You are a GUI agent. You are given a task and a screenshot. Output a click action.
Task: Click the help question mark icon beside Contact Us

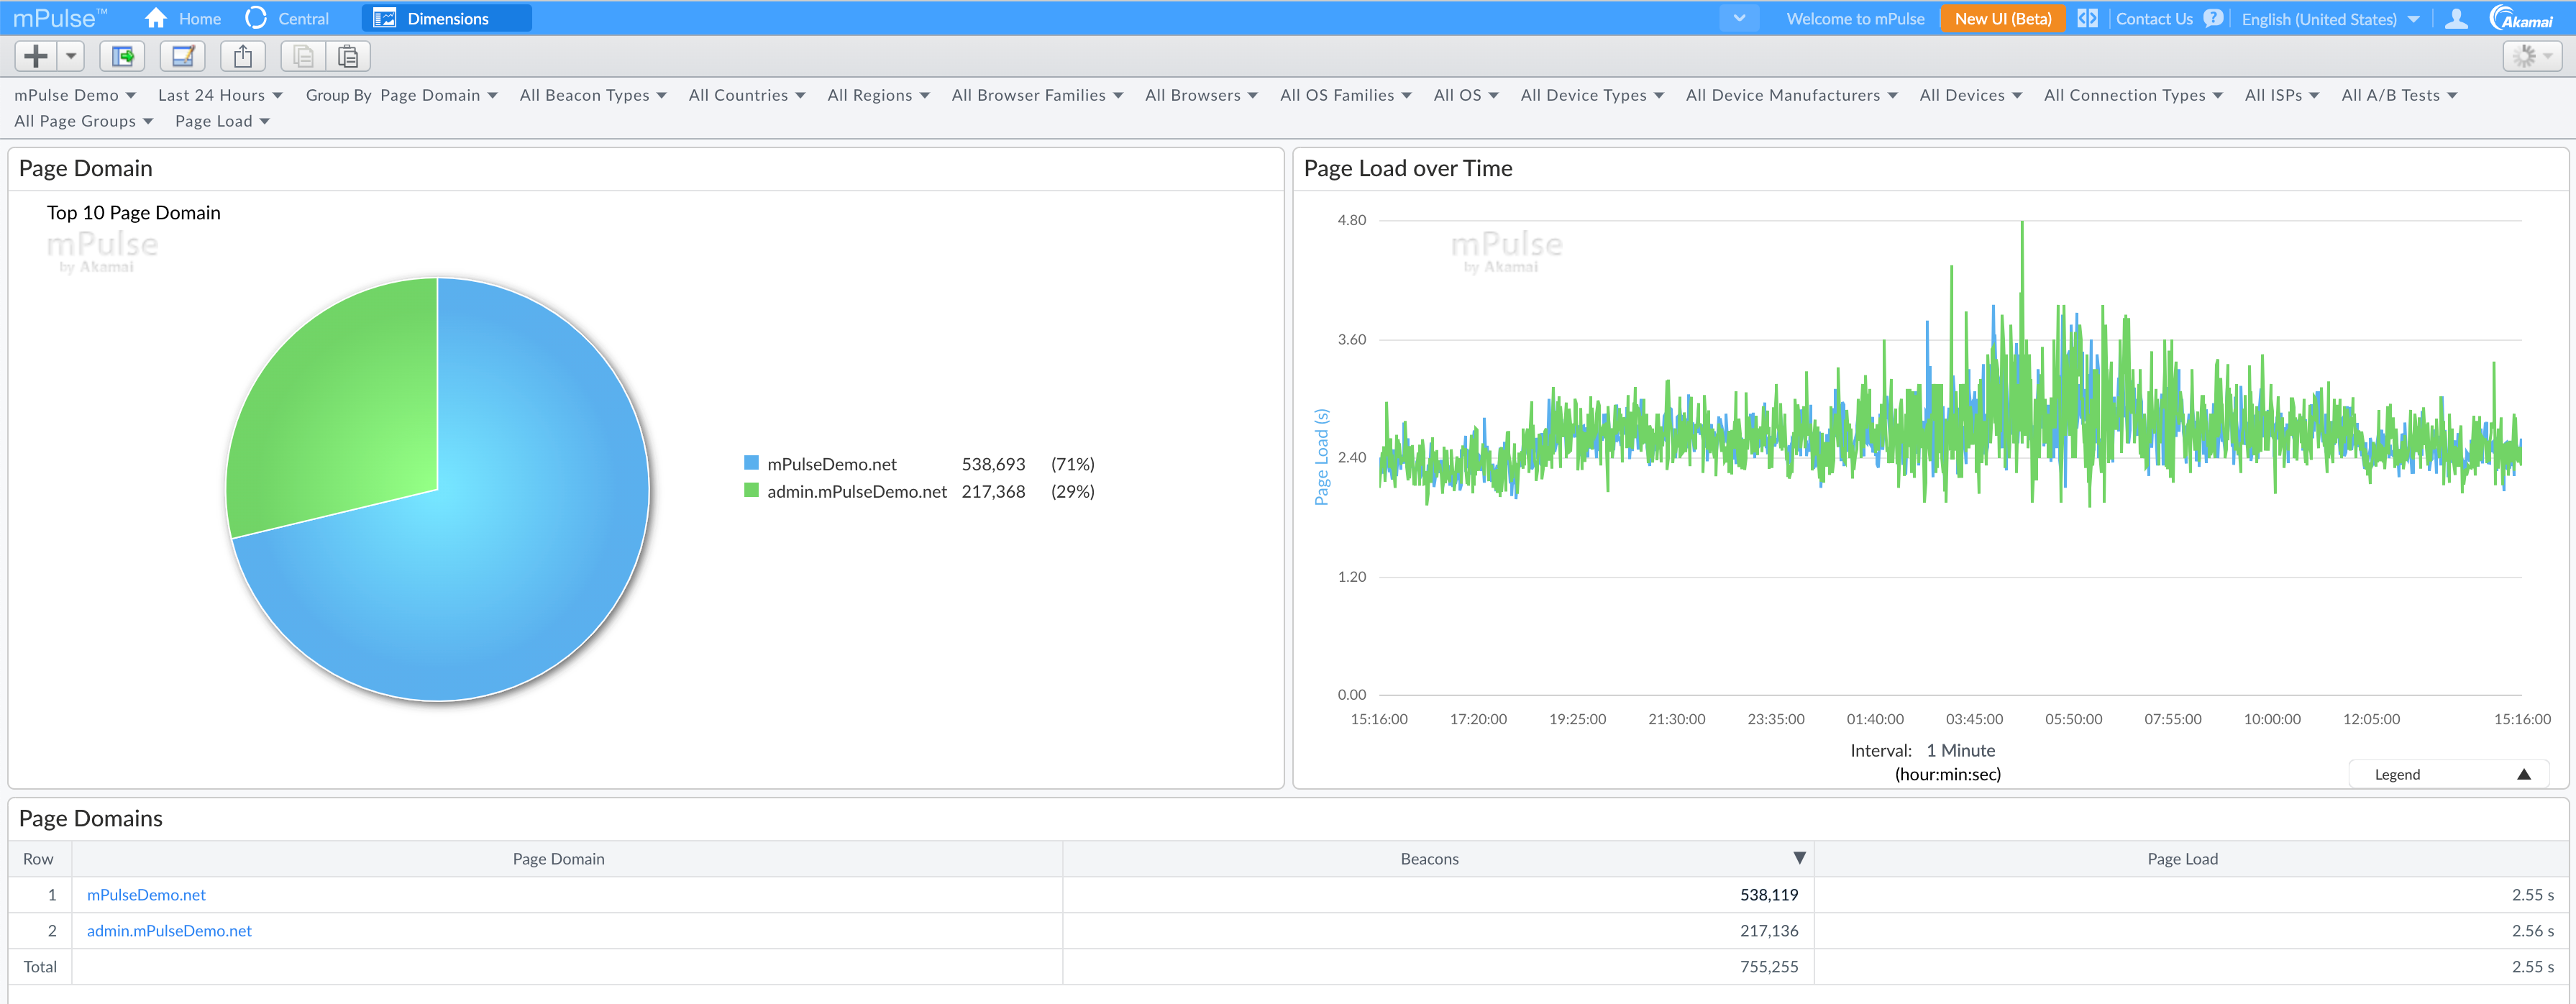(x=2213, y=17)
